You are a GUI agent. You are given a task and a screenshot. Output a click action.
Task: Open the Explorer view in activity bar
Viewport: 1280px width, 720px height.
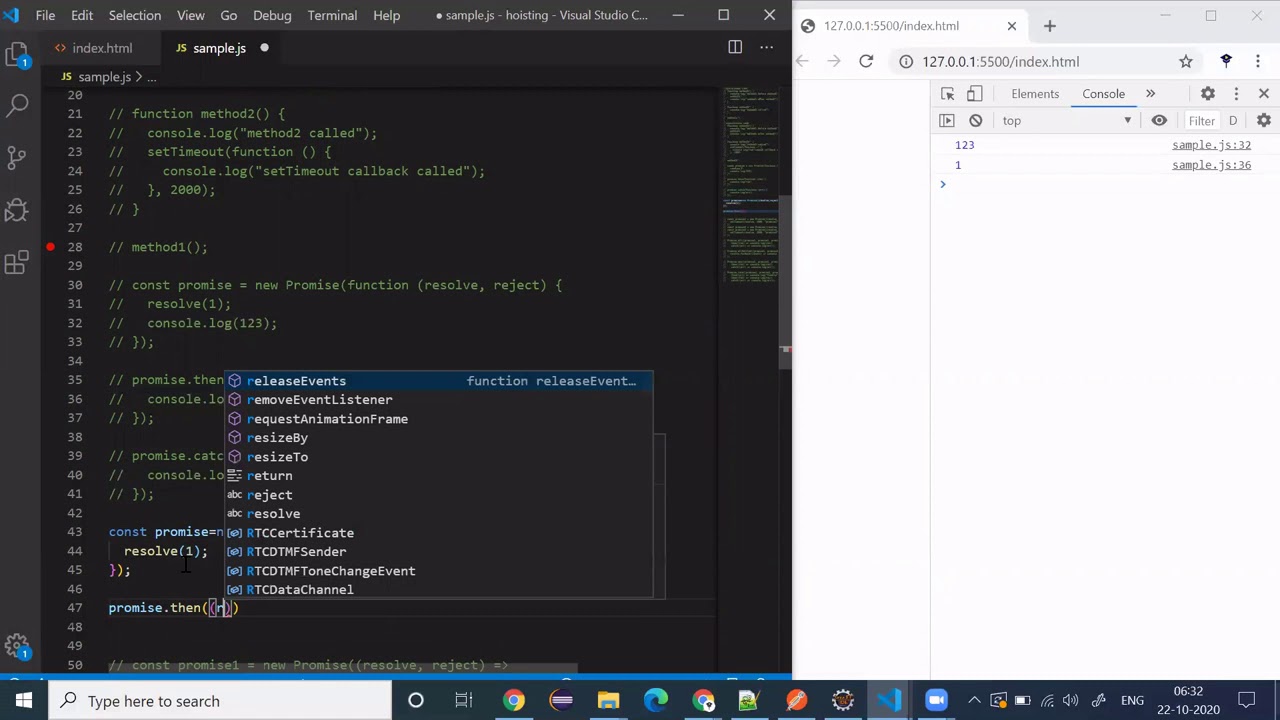tap(17, 55)
